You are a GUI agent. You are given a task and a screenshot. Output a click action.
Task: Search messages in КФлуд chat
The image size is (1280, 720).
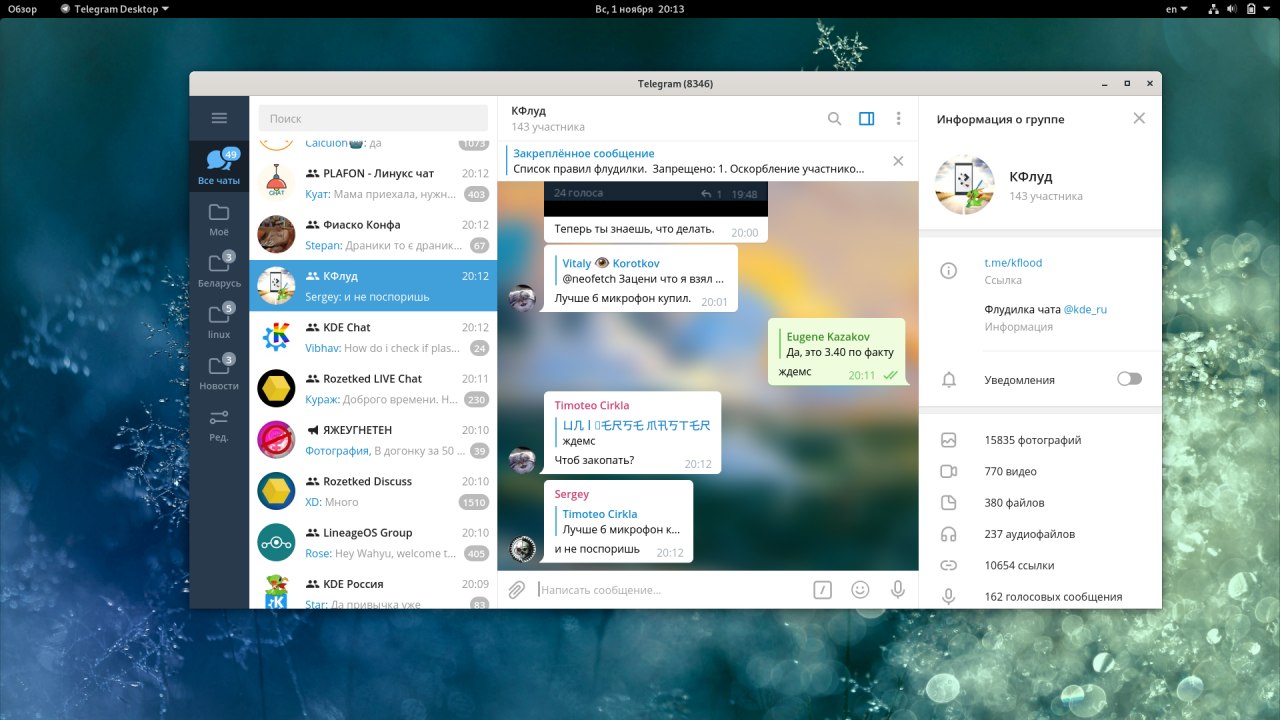click(834, 118)
